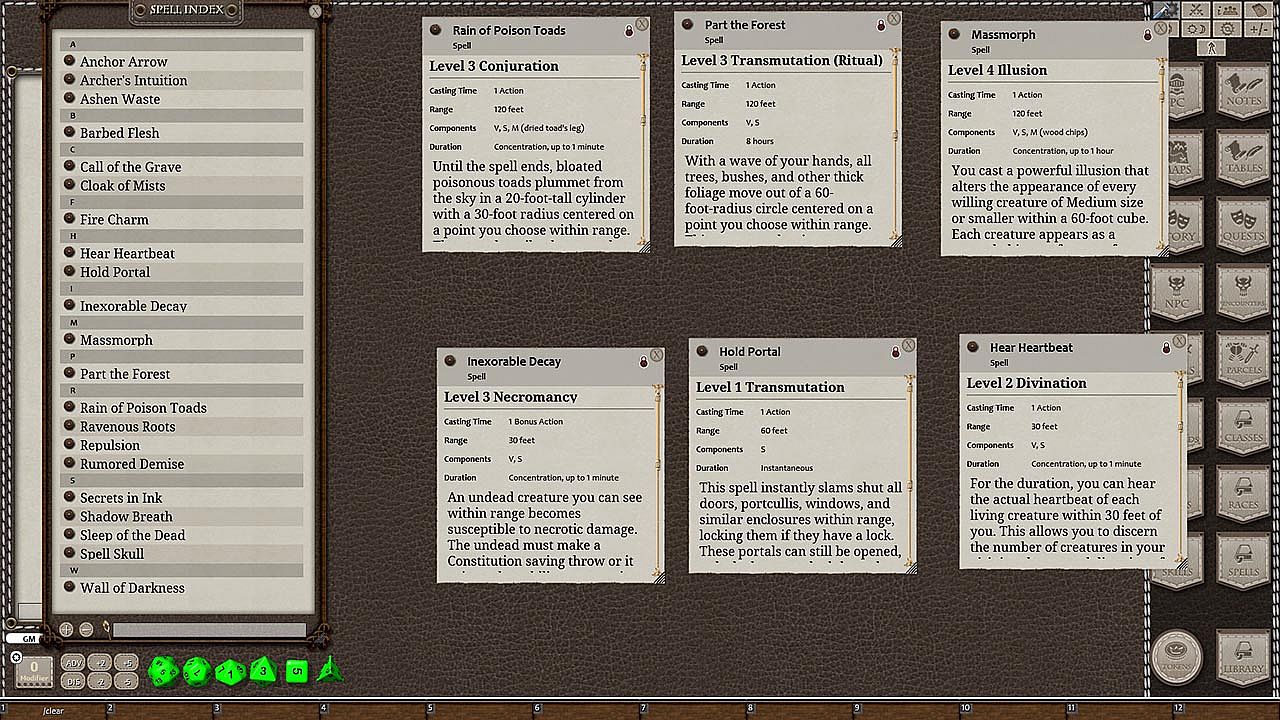Viewport: 1280px width, 720px height.
Task: Click the walking figure character icon
Action: coord(1210,48)
